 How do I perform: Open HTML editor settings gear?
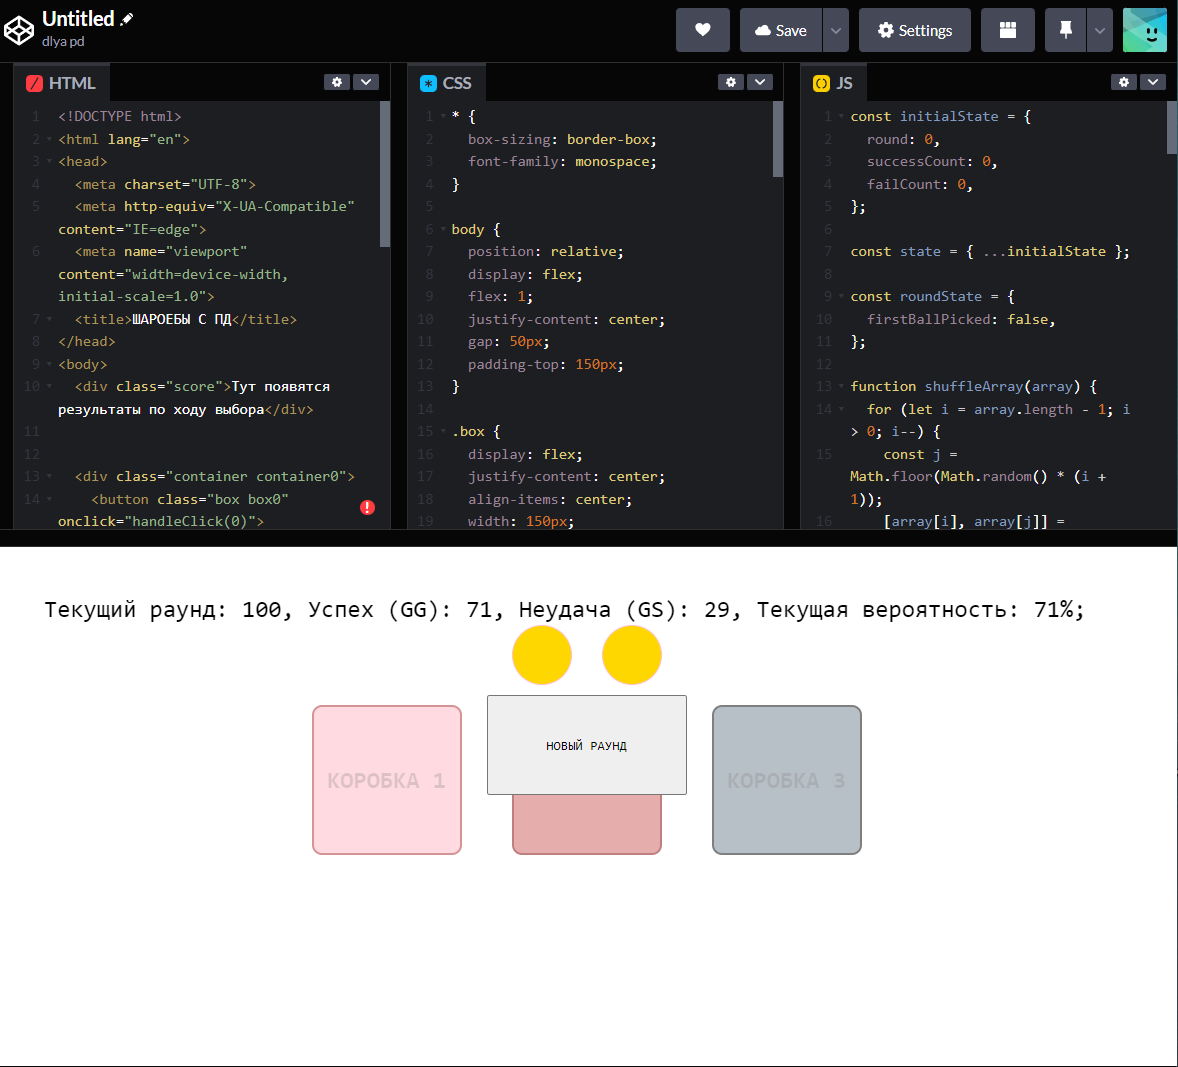(x=337, y=82)
